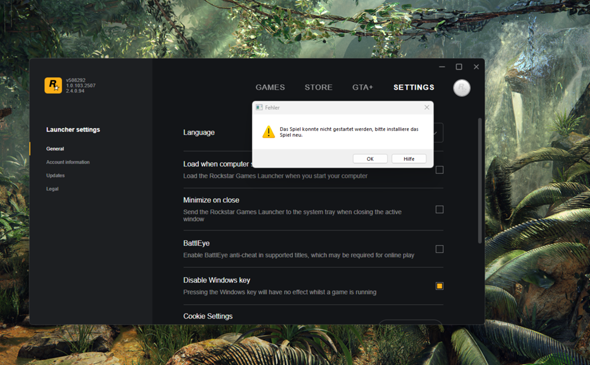Confirm the error with OK button
The width and height of the screenshot is (590, 365).
[370, 159]
